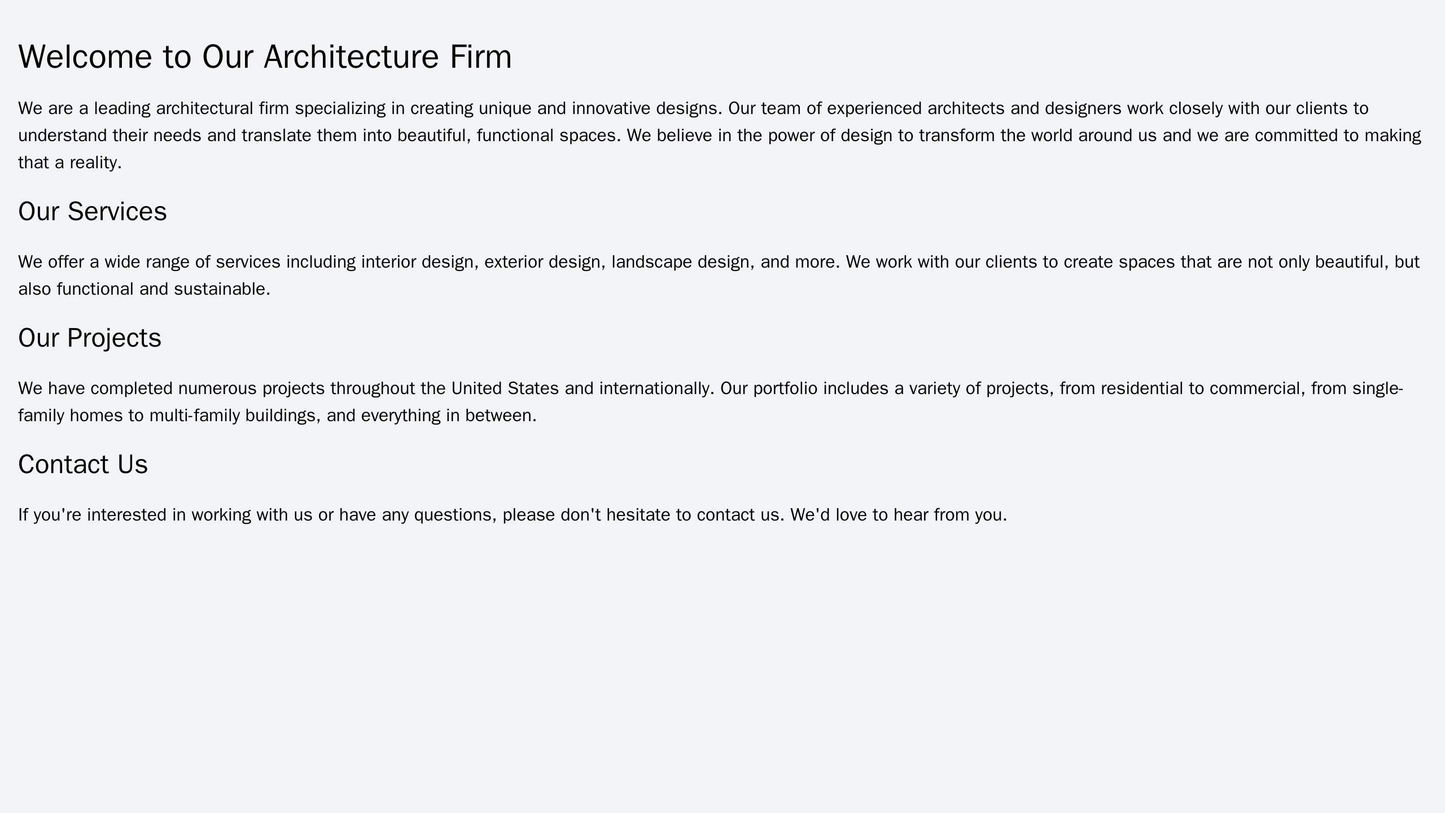This screenshot has width=1445, height=813.
Task: Click the projects paragraph starting 'We have completed'
Action: tap(710, 401)
